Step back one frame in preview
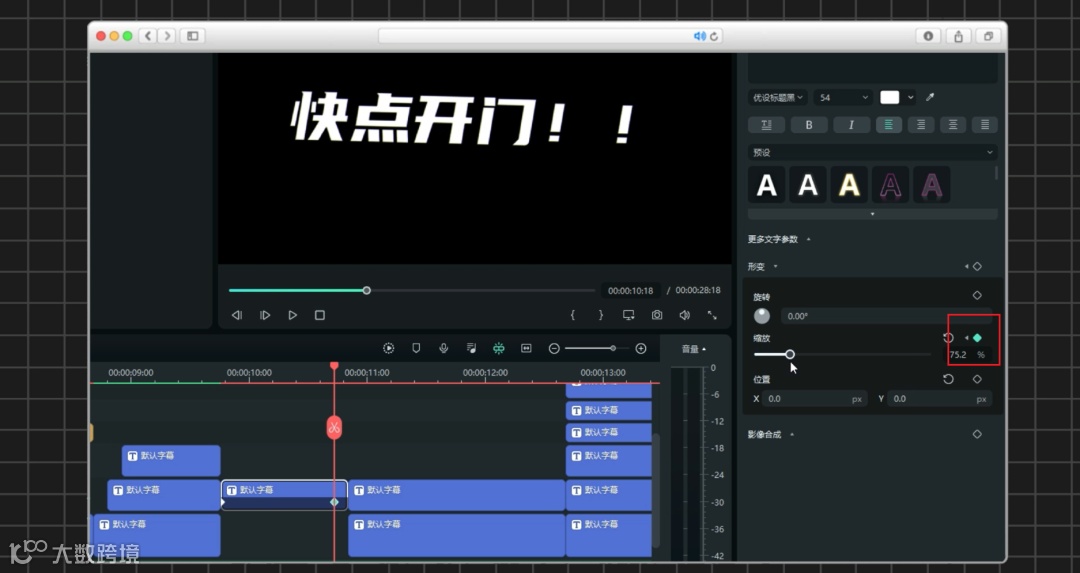 (x=237, y=315)
